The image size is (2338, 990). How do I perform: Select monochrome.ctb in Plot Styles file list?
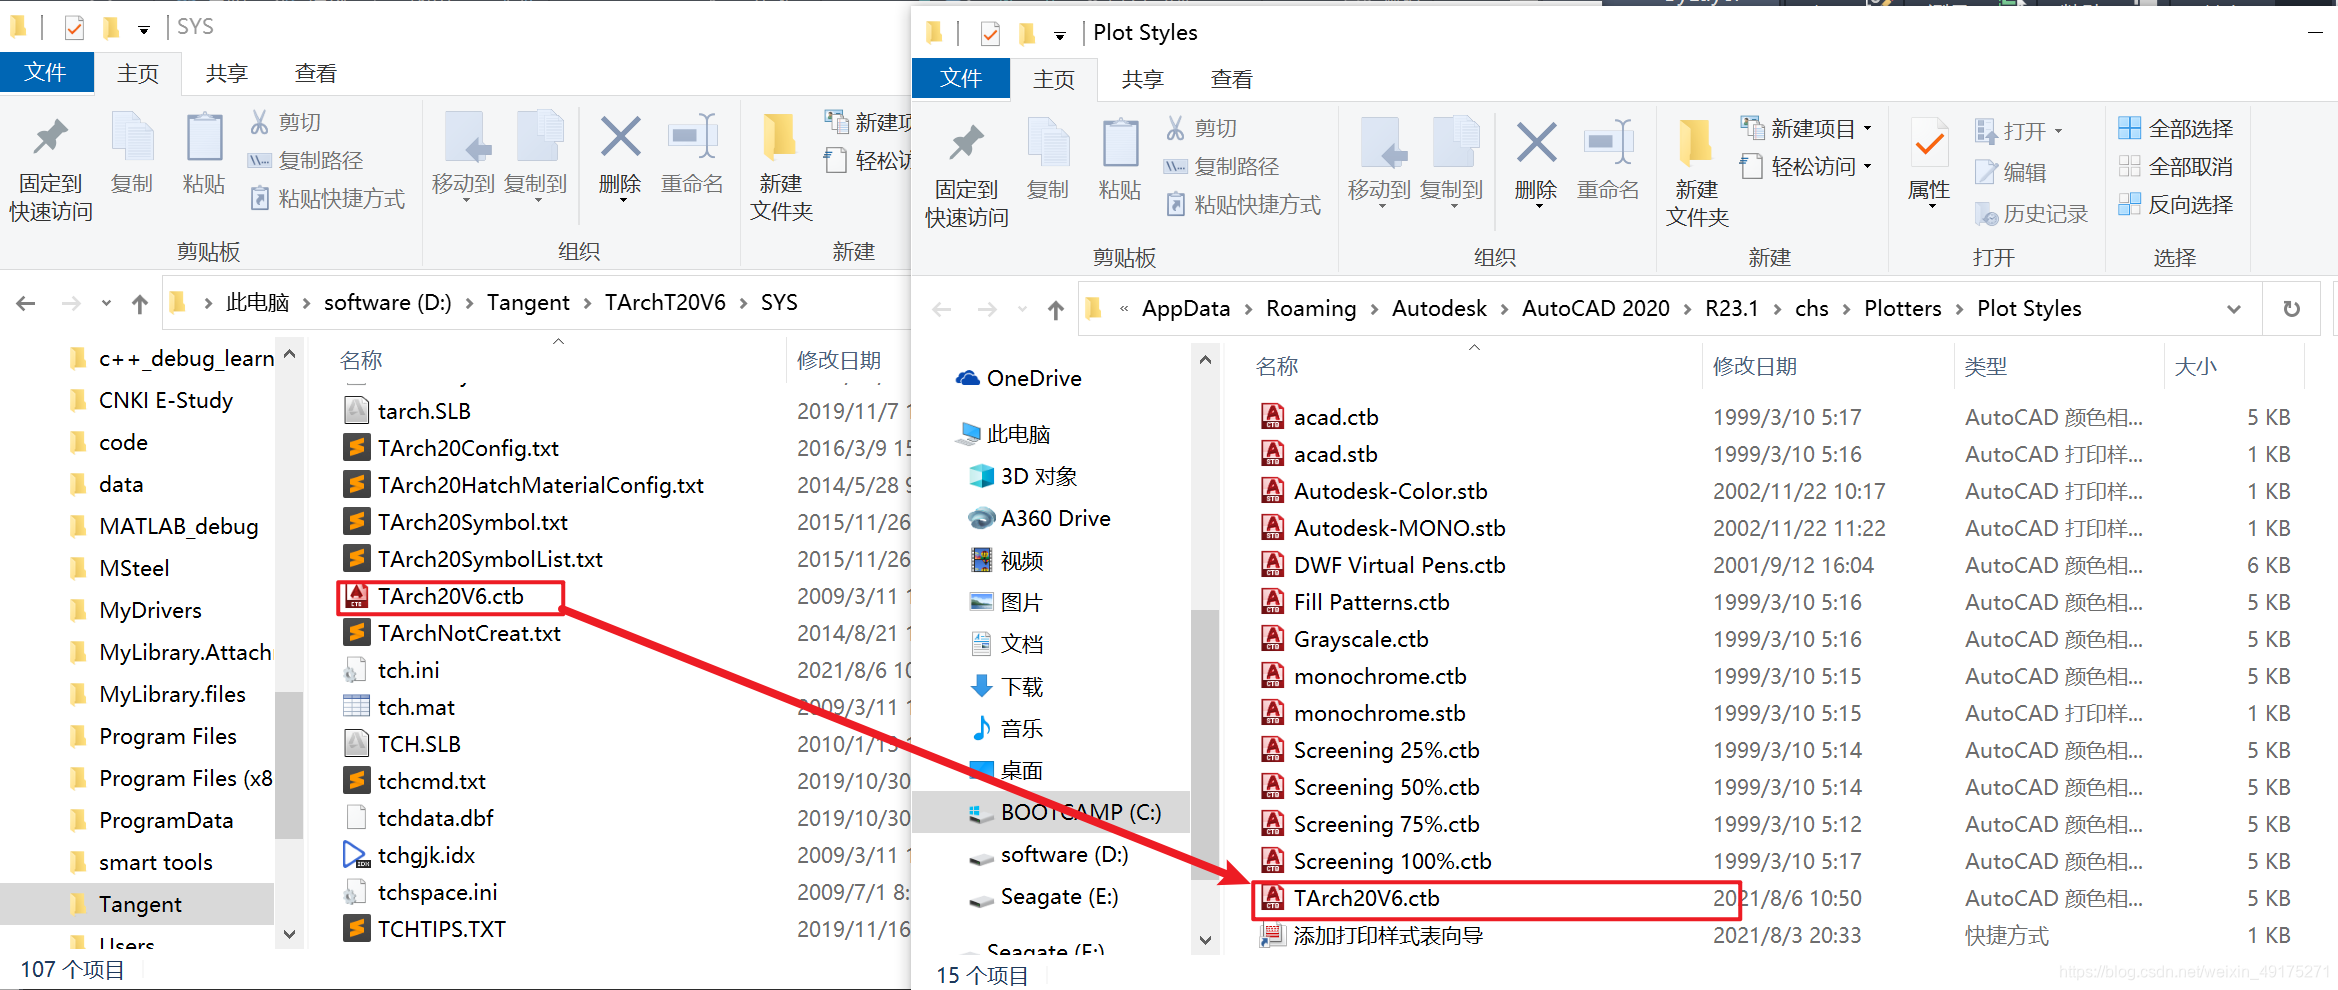tap(1380, 676)
